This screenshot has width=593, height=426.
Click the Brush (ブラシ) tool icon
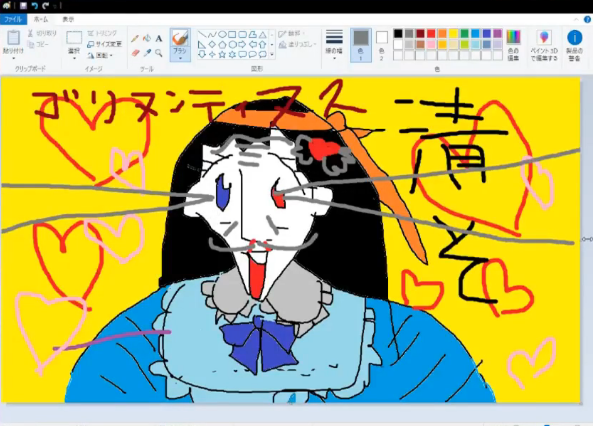coord(180,38)
